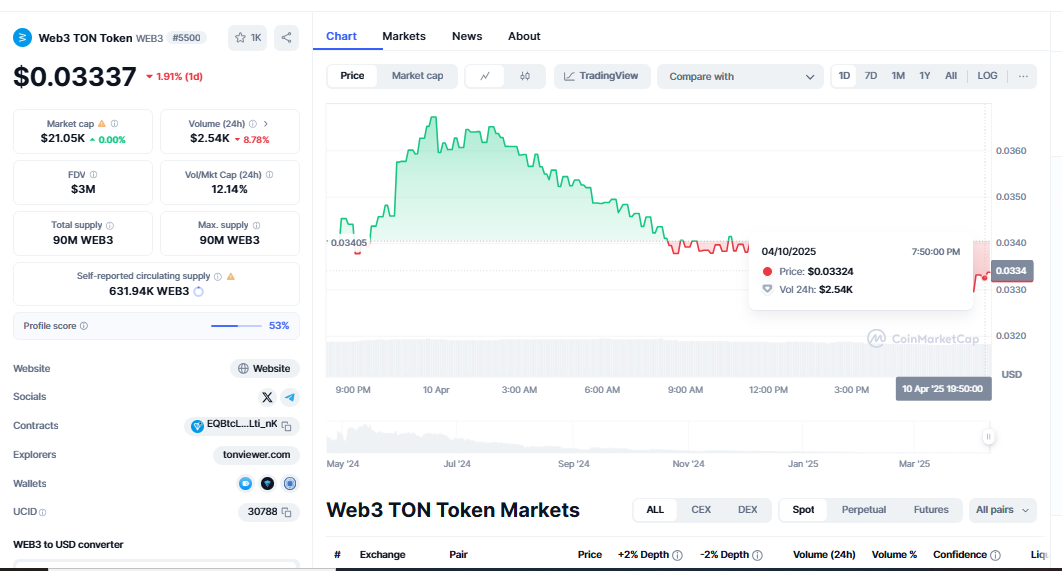Select the Price chart toggle

click(x=352, y=76)
